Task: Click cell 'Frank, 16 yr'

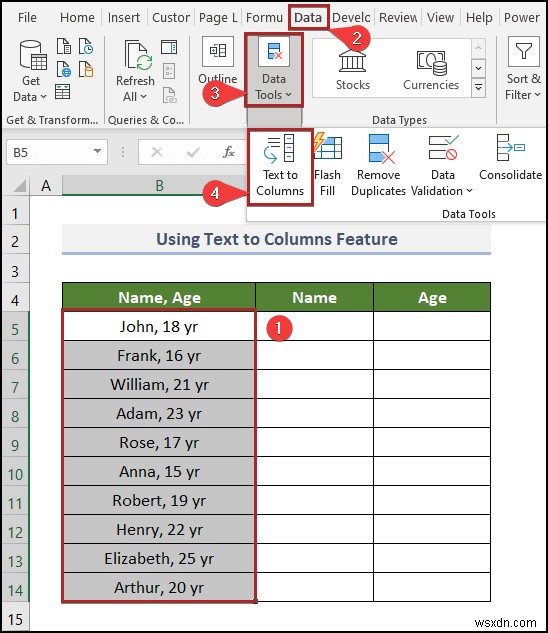Action: click(159, 355)
